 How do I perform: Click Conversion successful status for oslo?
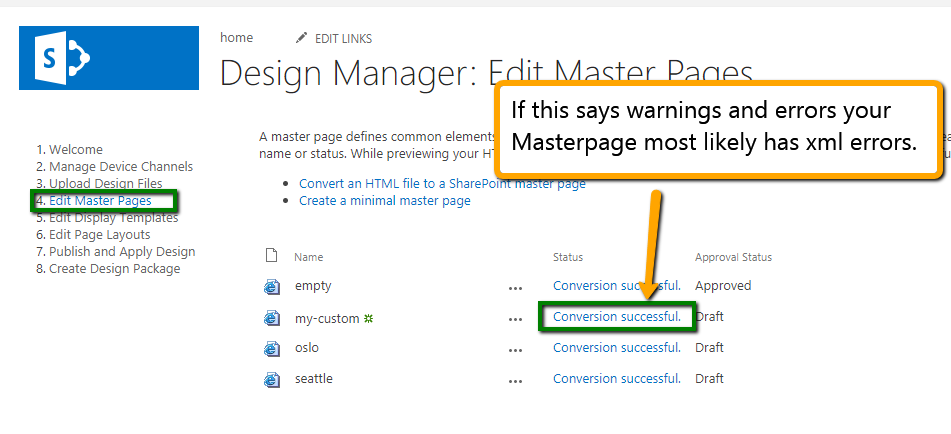pyautogui.click(x=617, y=347)
